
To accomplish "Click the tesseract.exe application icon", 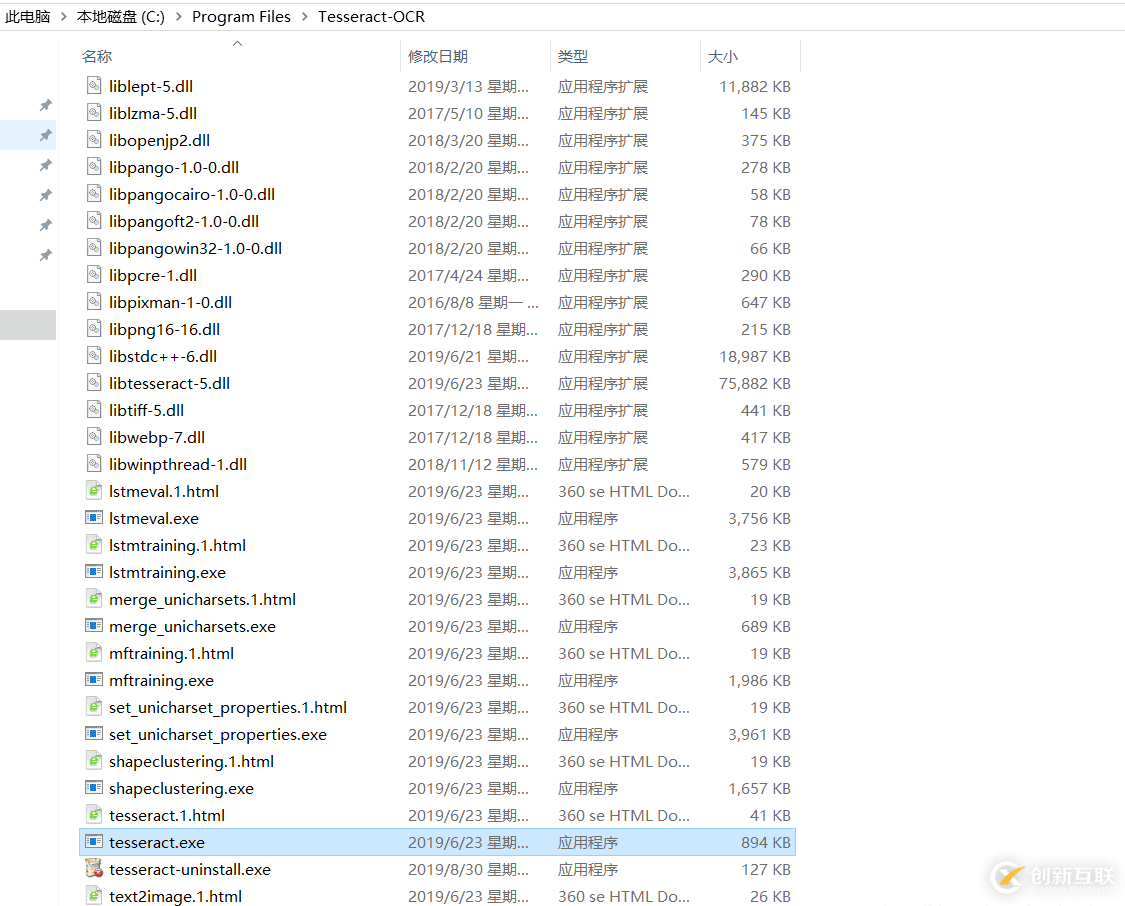I will 94,842.
